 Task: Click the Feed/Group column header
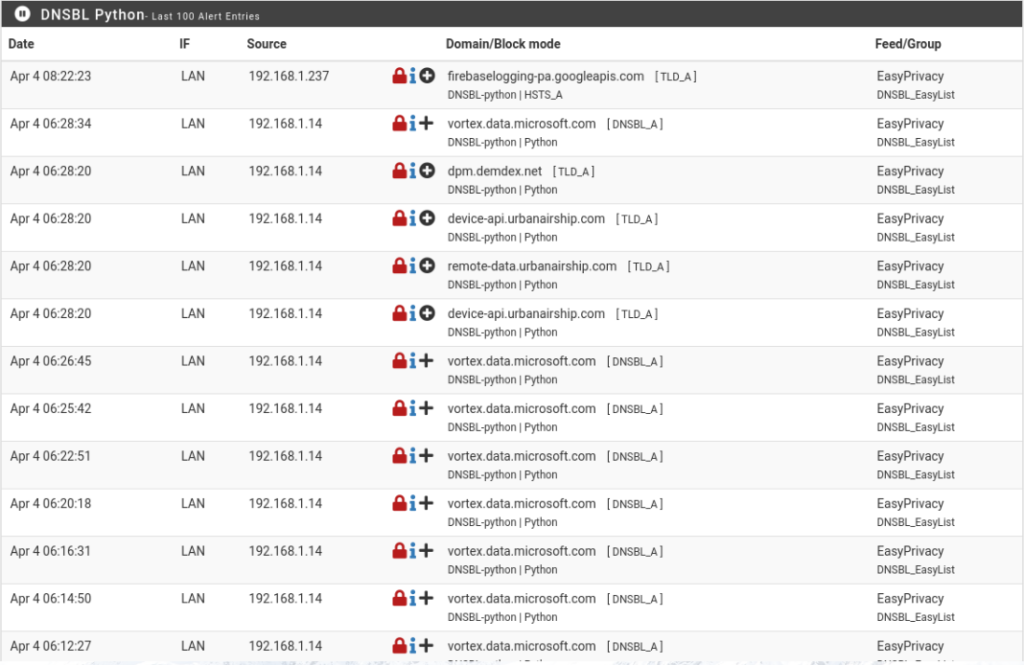point(908,44)
